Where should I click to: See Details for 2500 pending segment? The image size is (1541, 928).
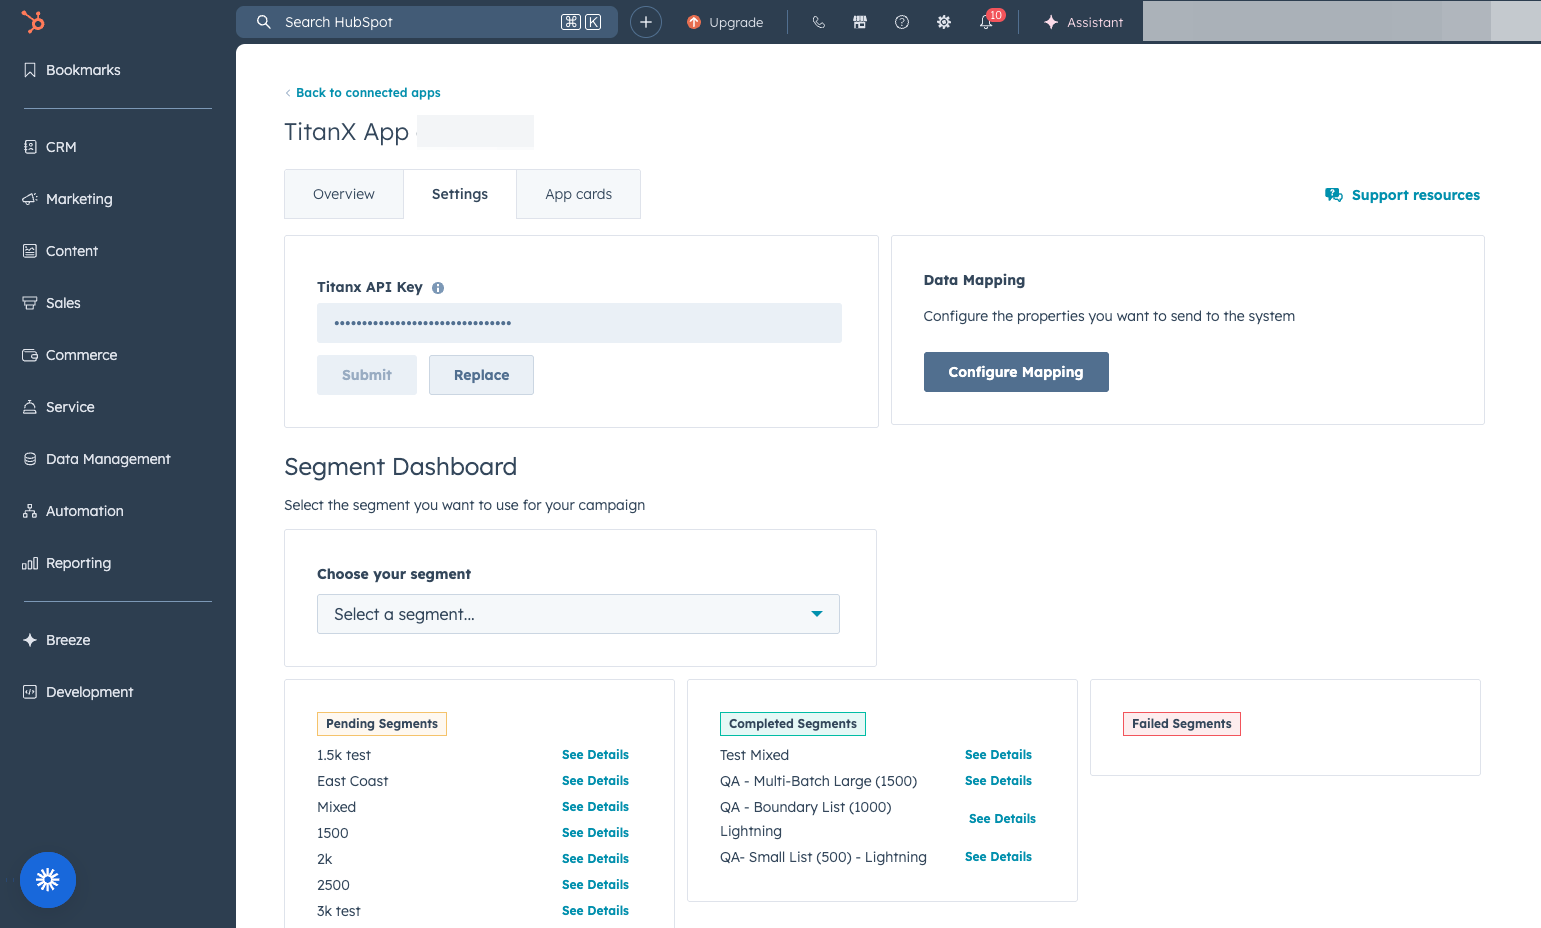pyautogui.click(x=595, y=885)
